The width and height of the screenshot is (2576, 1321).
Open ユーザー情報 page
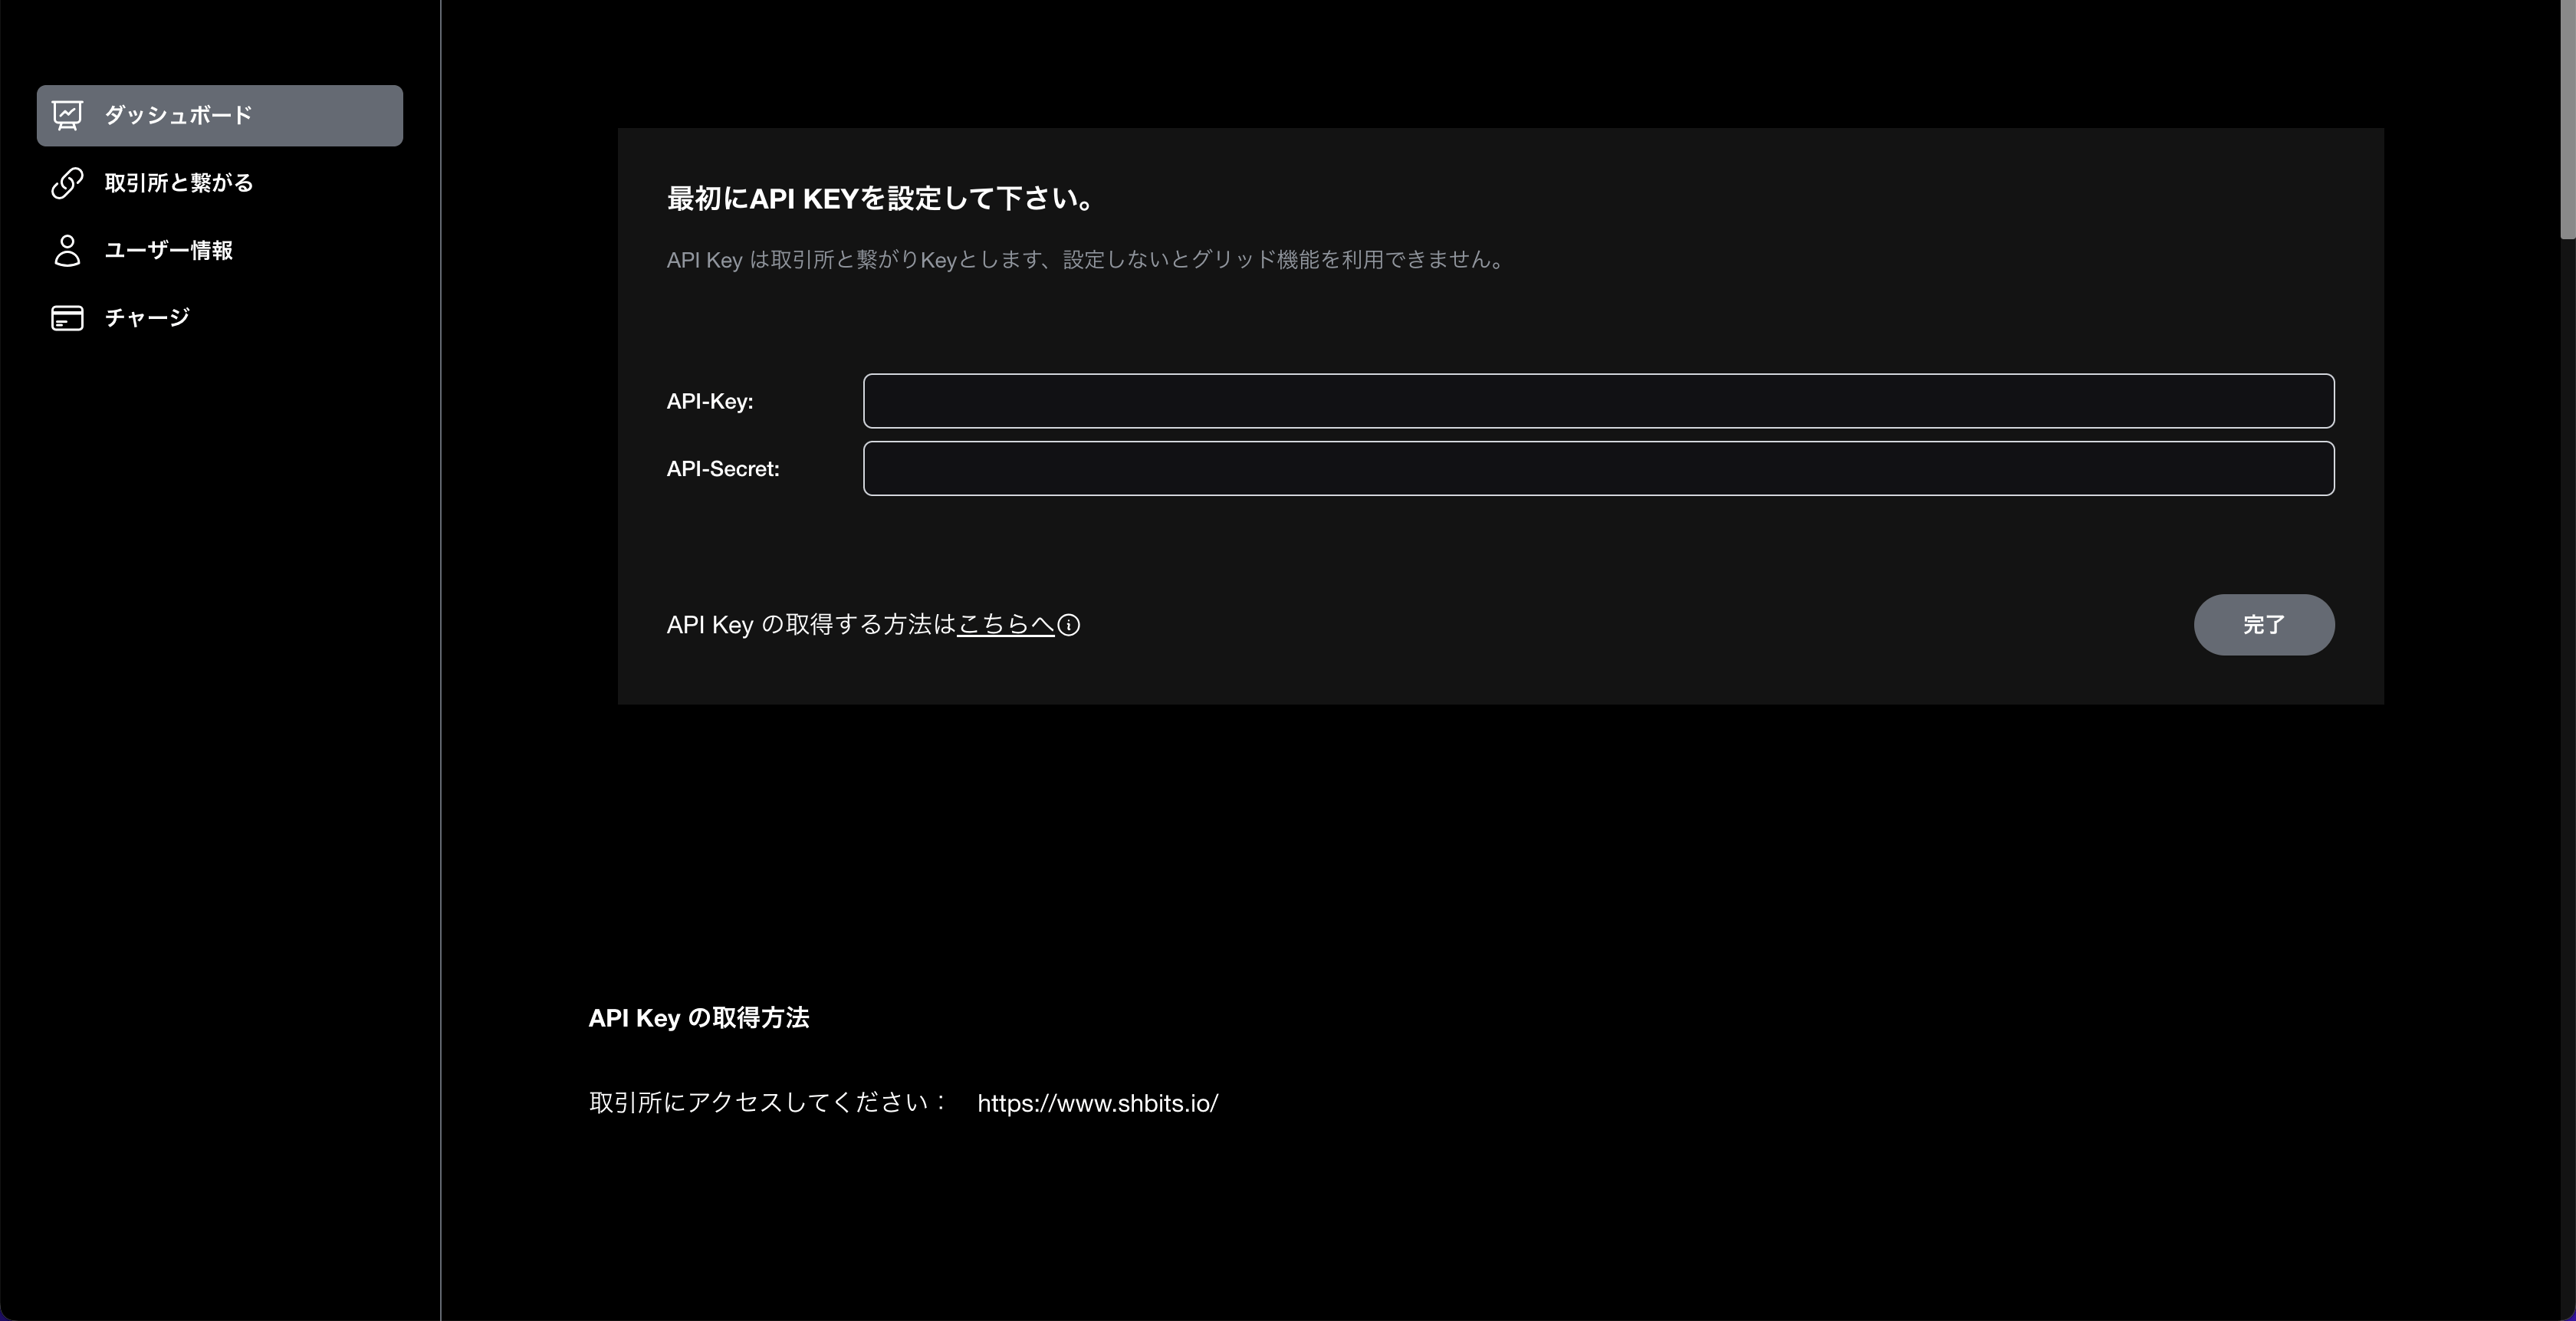tap(220, 250)
